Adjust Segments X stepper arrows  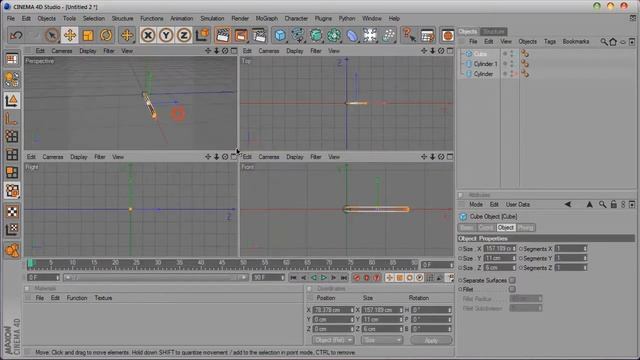[x=585, y=249]
